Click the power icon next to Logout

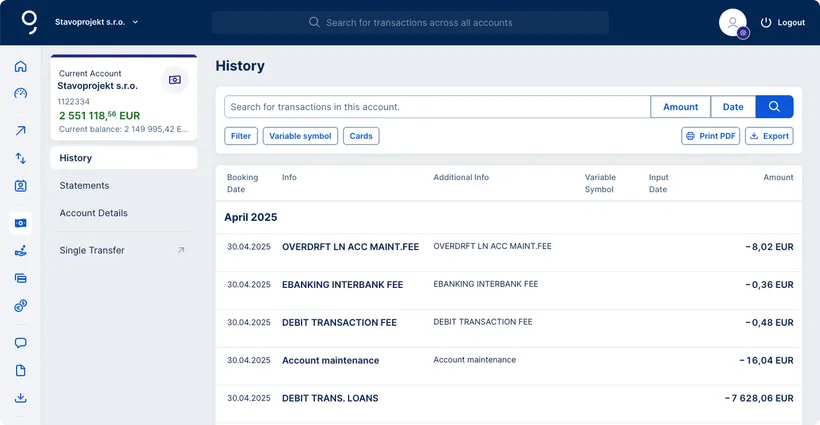(766, 22)
